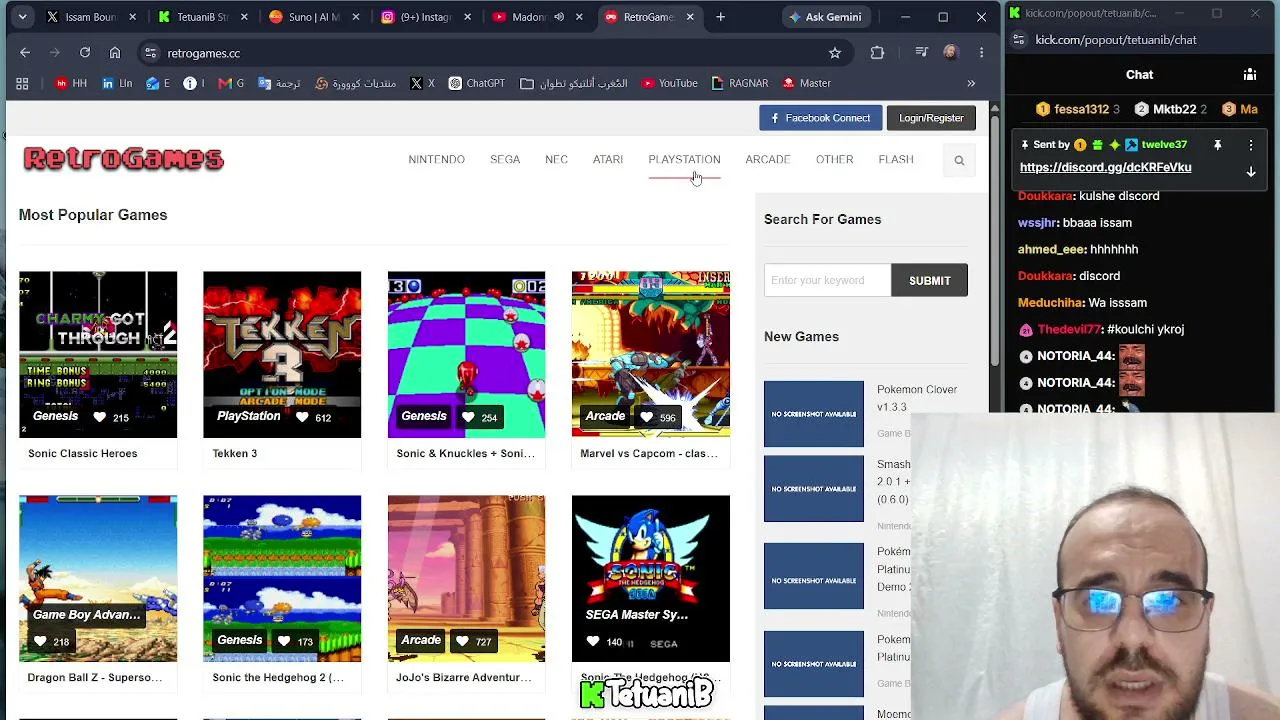Open the FLASH menu
1280x720 pixels.
click(x=896, y=160)
